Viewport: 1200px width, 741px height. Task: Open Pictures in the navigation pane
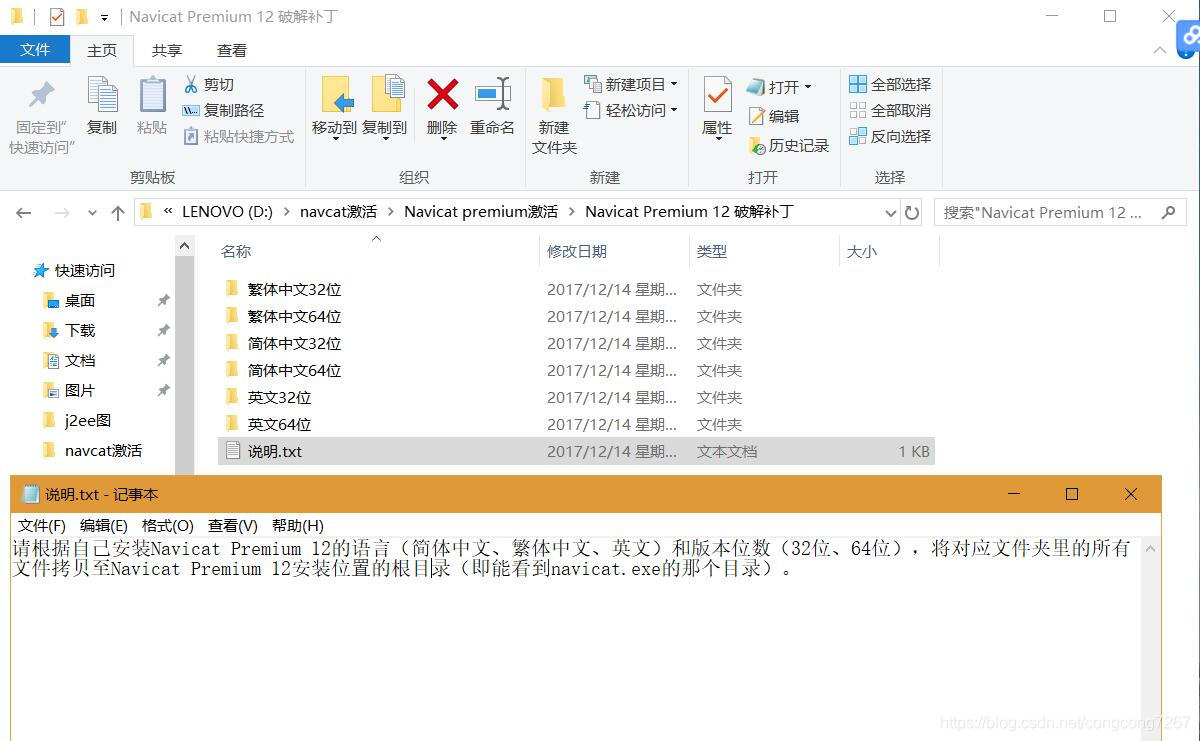pos(70,390)
